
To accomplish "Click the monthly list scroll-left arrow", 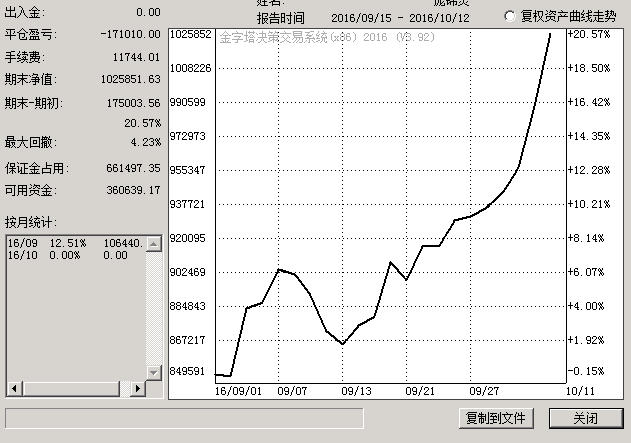I will point(13,387).
